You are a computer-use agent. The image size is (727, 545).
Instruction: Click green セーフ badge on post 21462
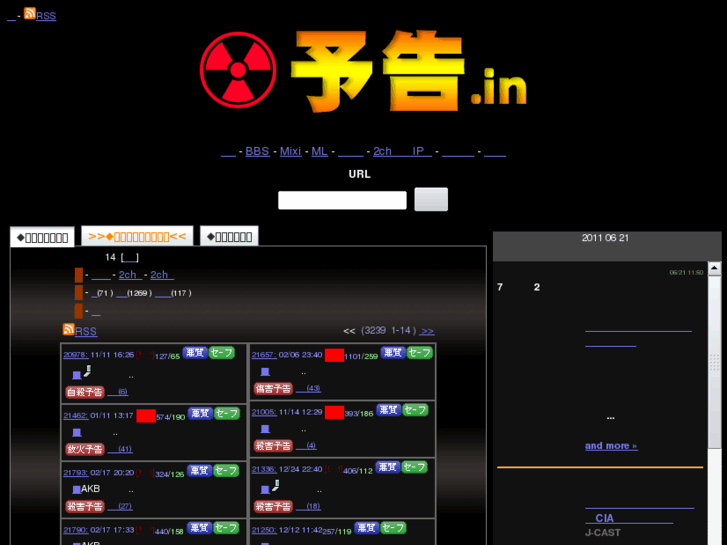coord(227,413)
